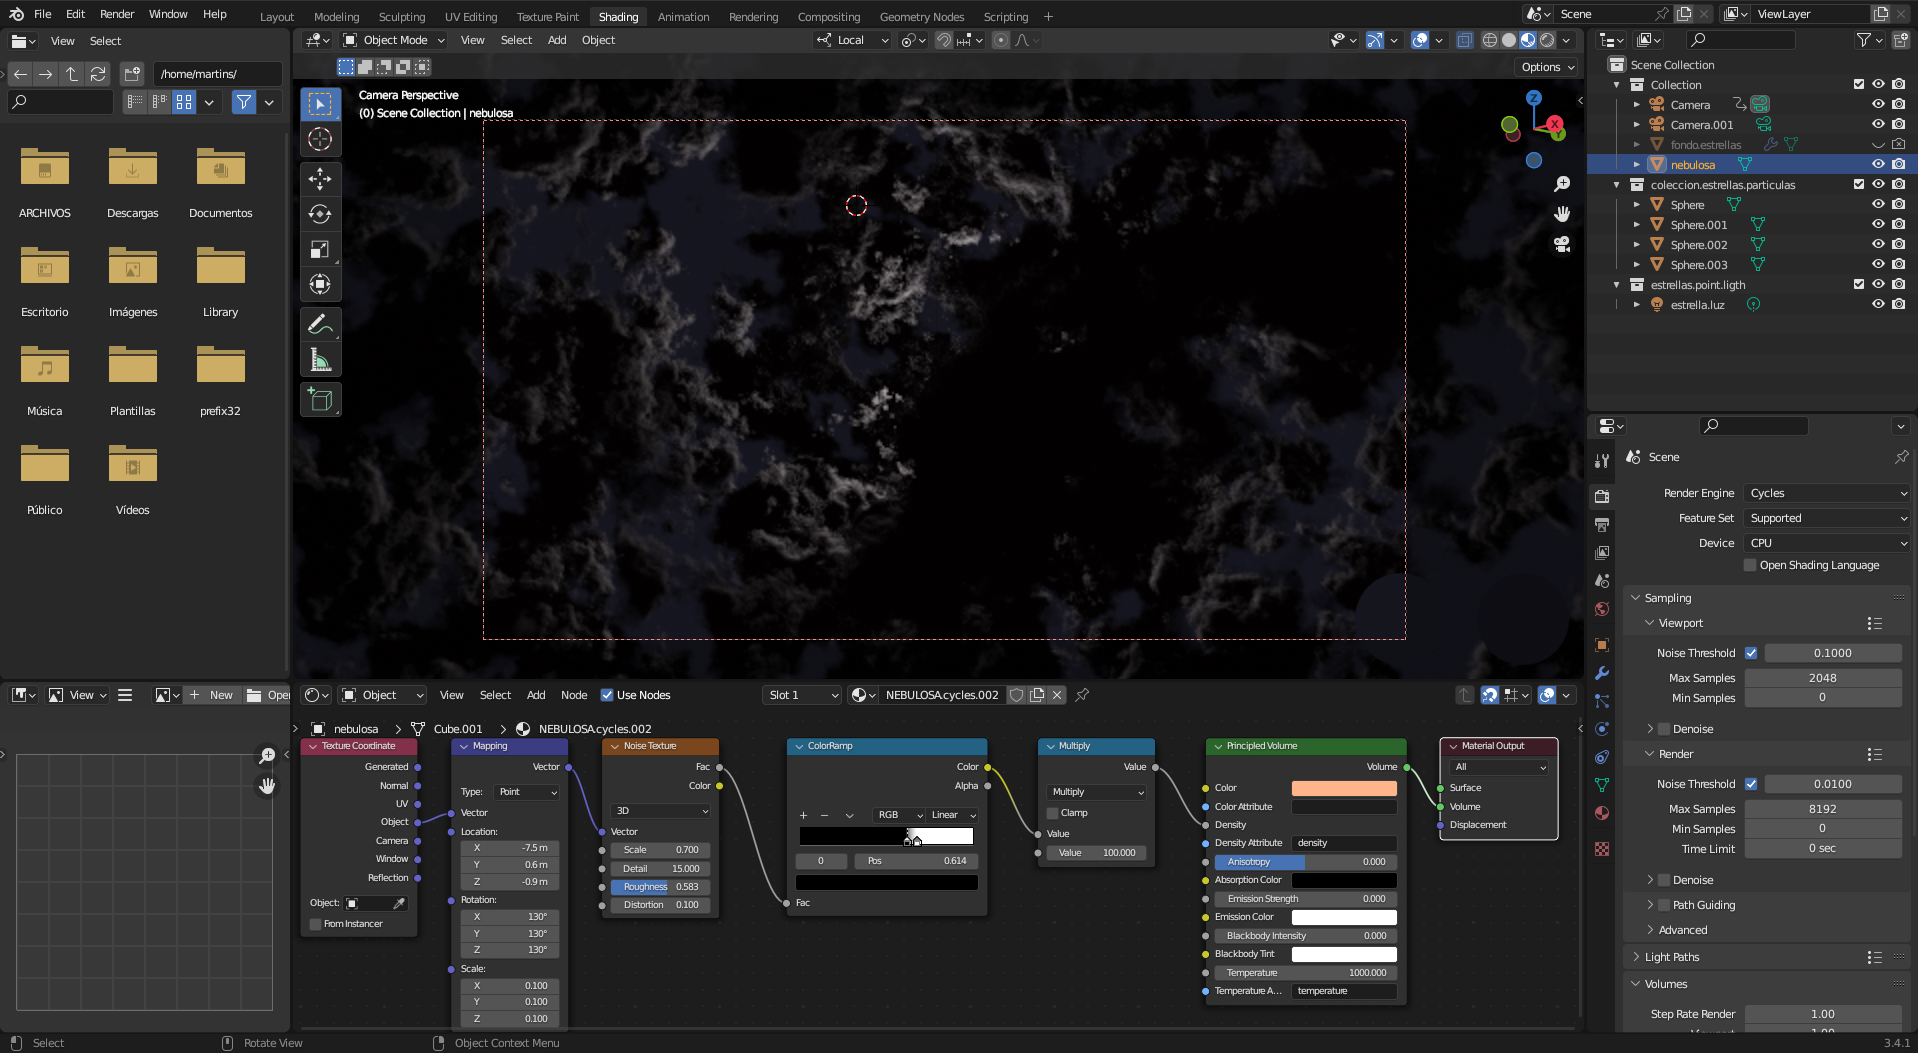The height and width of the screenshot is (1053, 1918).
Task: Click the New image button
Action: (212, 695)
